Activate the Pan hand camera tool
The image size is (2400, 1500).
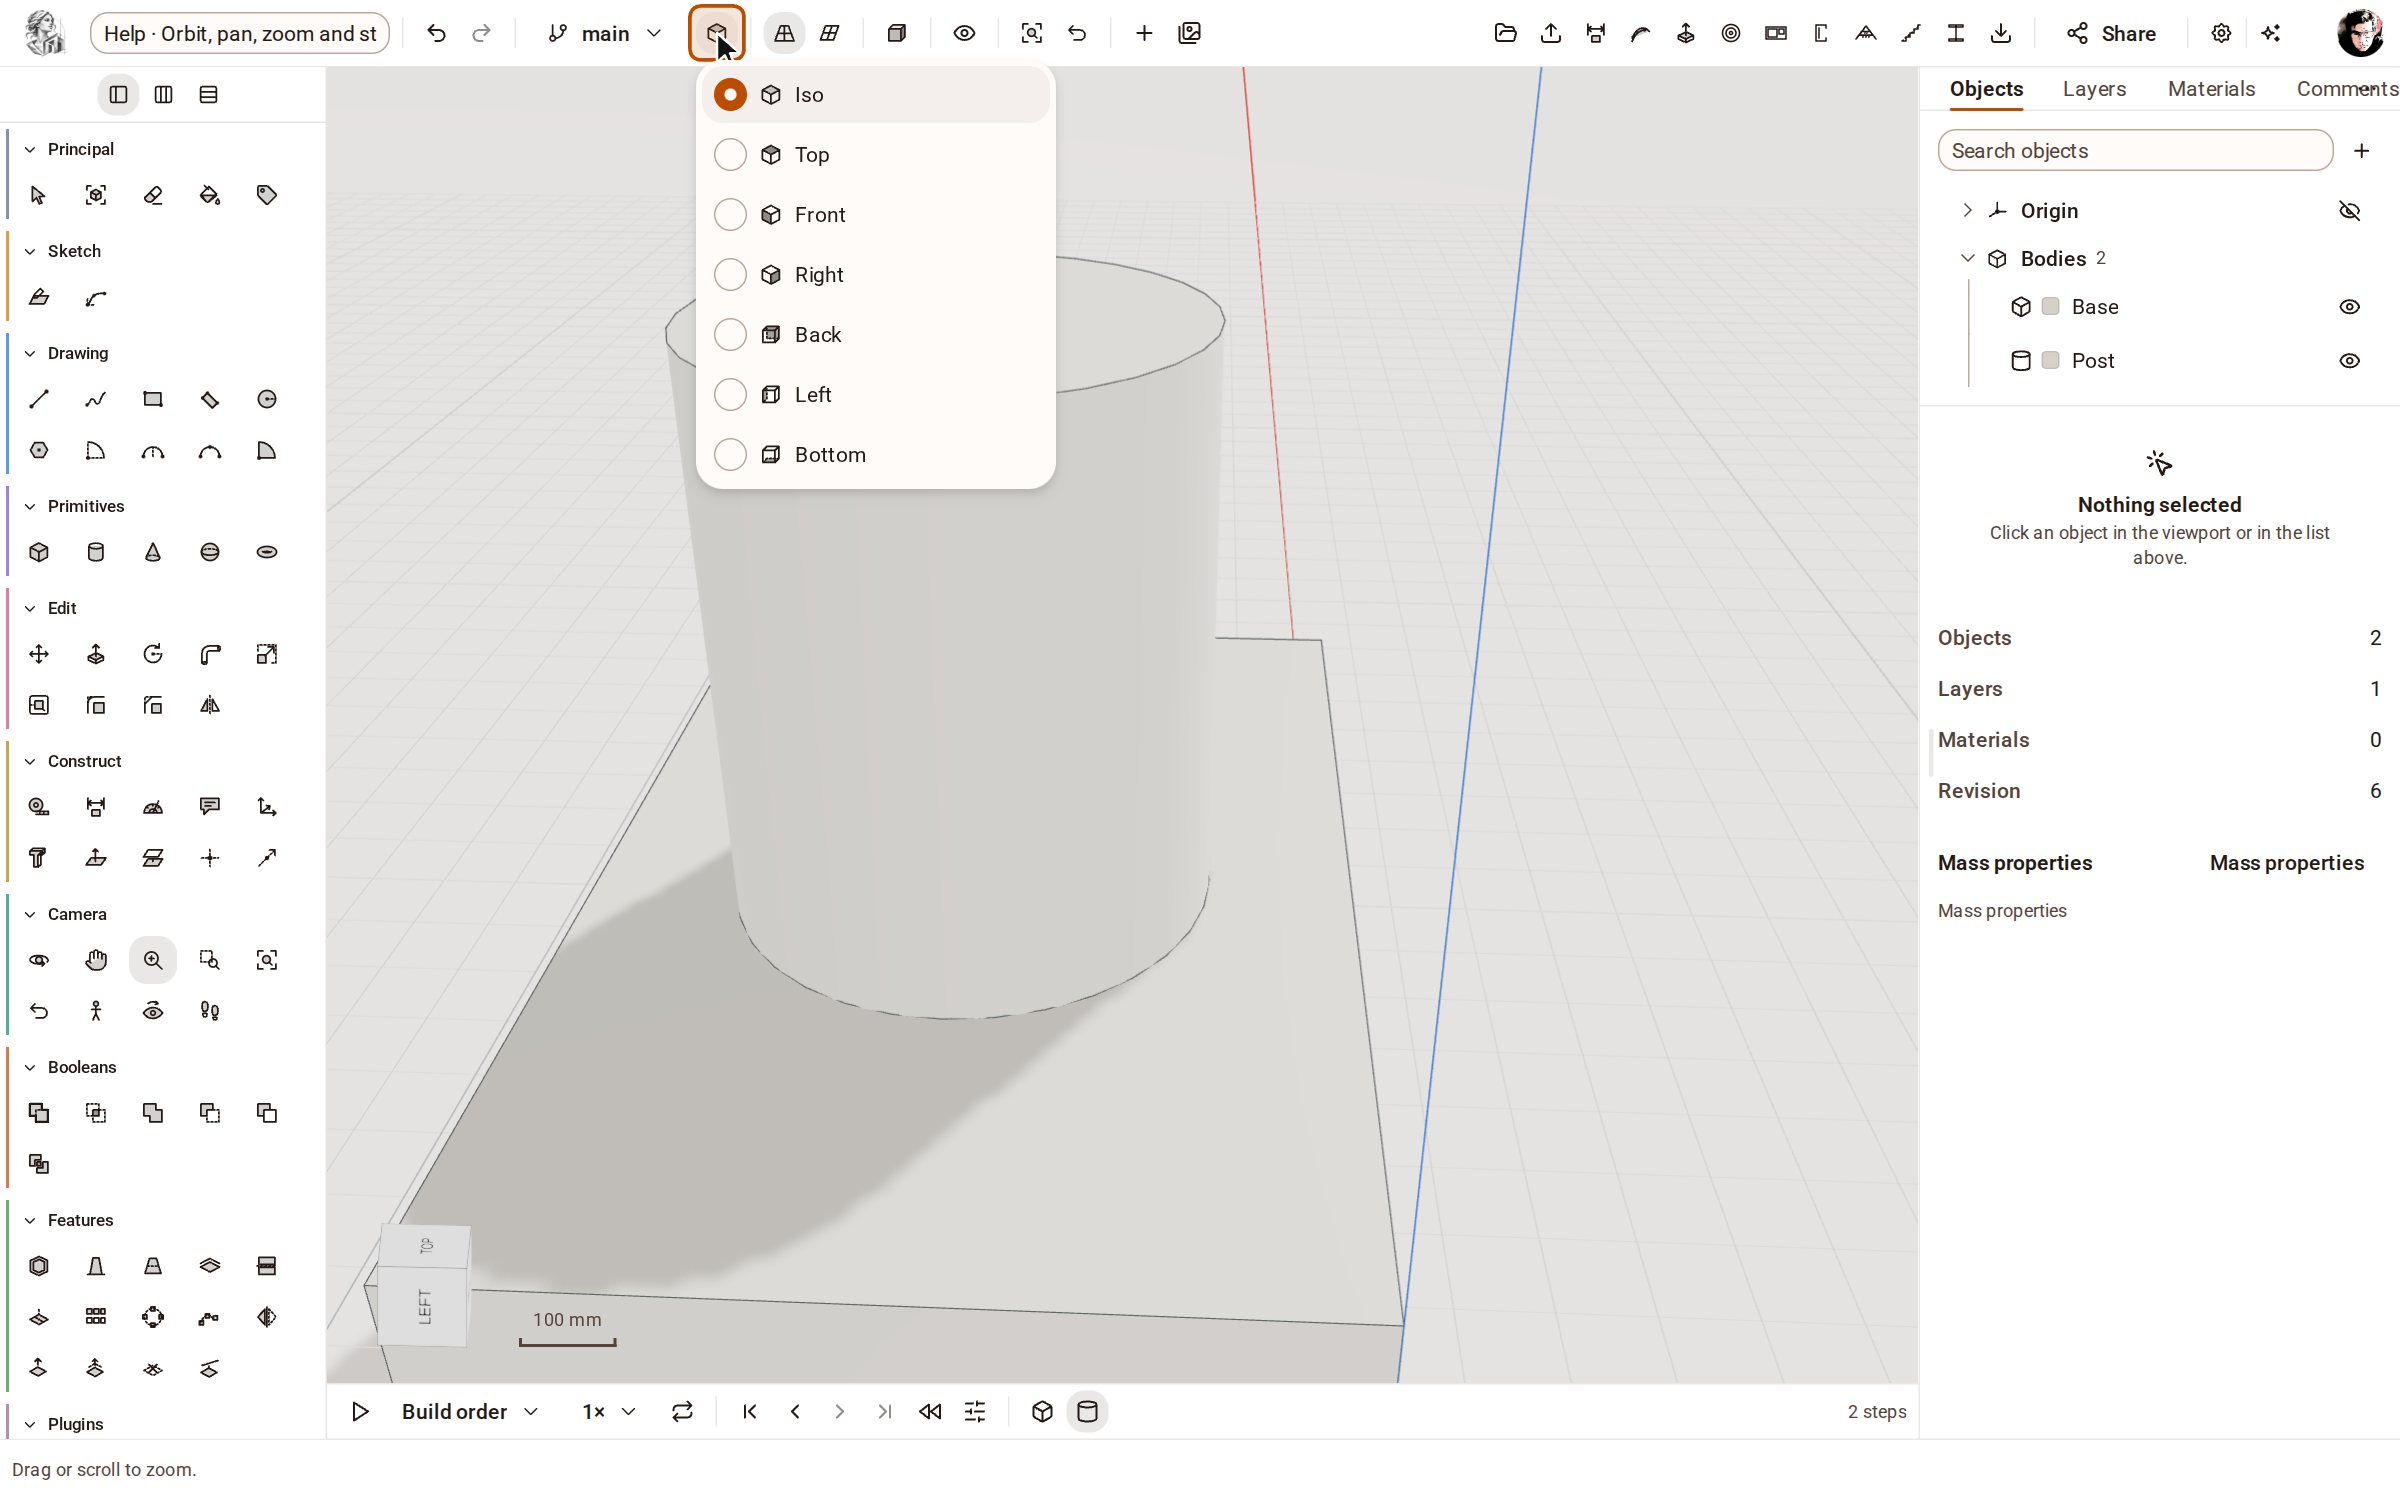coord(96,960)
